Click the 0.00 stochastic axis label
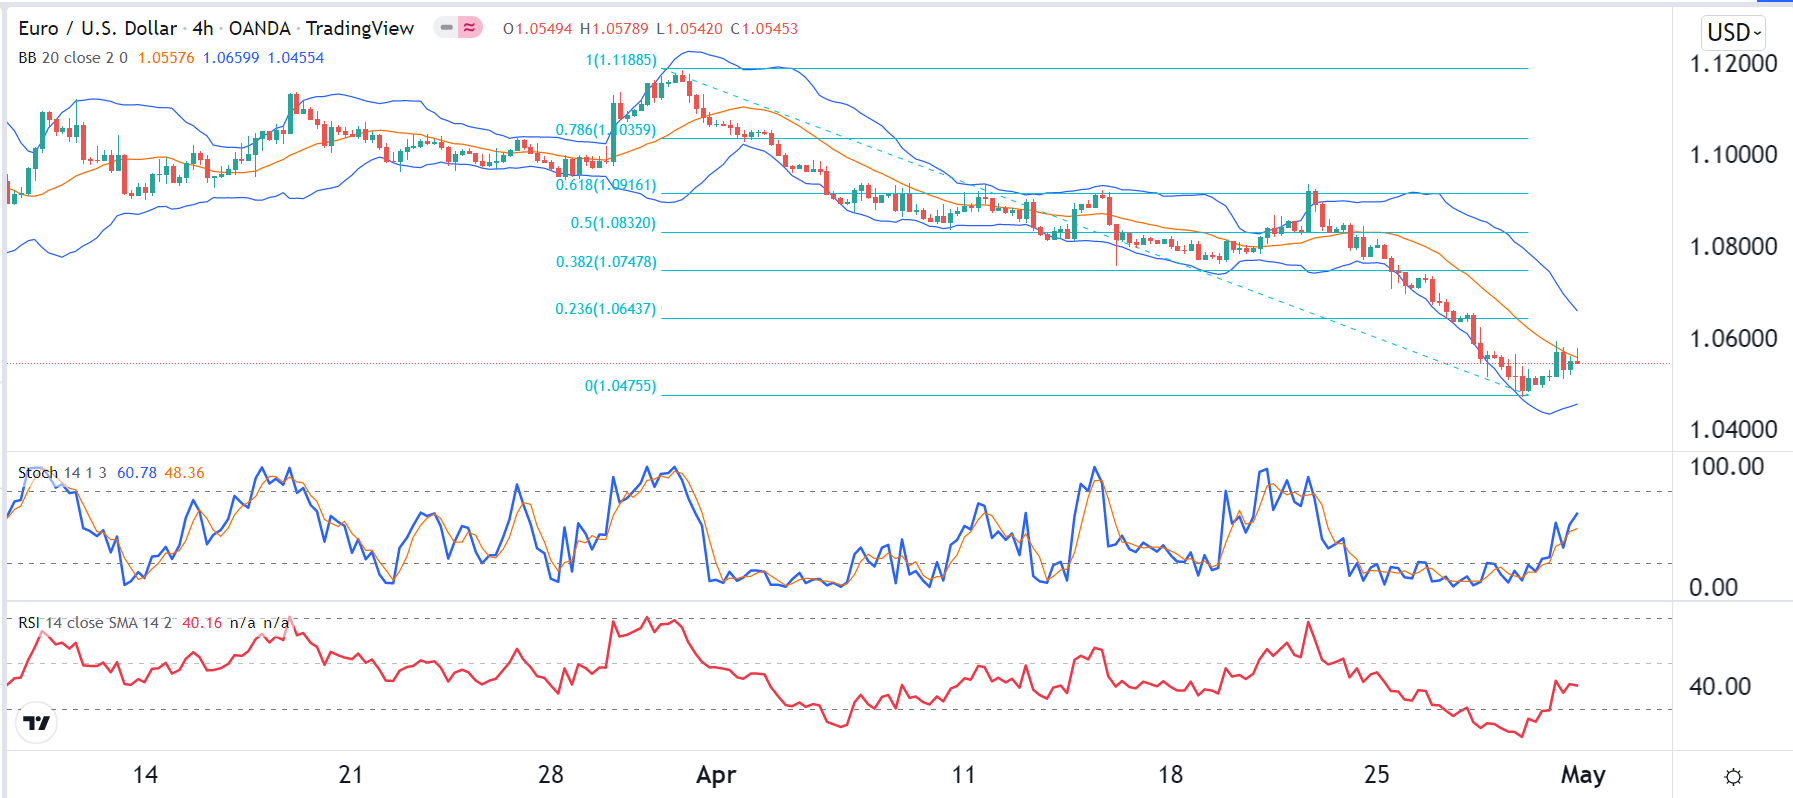The width and height of the screenshot is (1793, 798). (1713, 588)
